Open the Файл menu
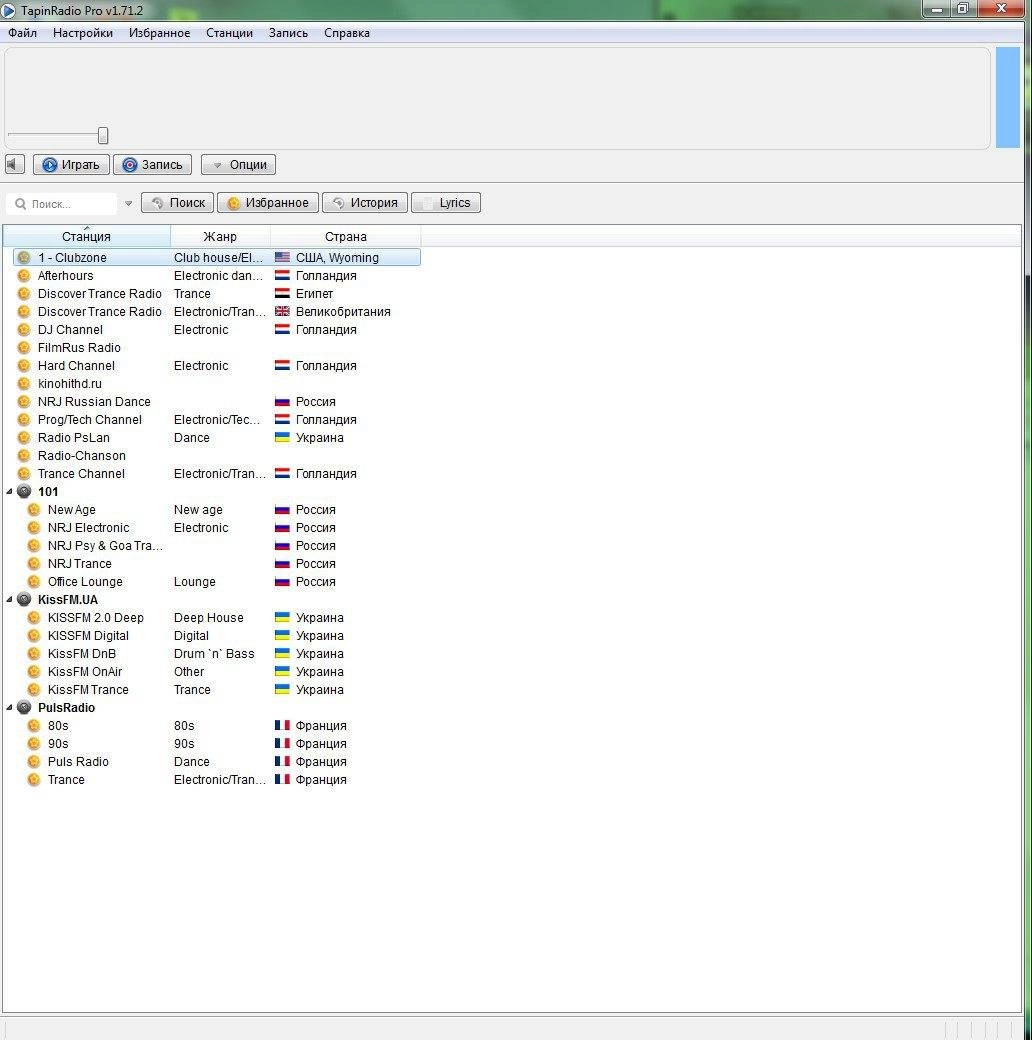This screenshot has width=1032, height=1040. (23, 32)
